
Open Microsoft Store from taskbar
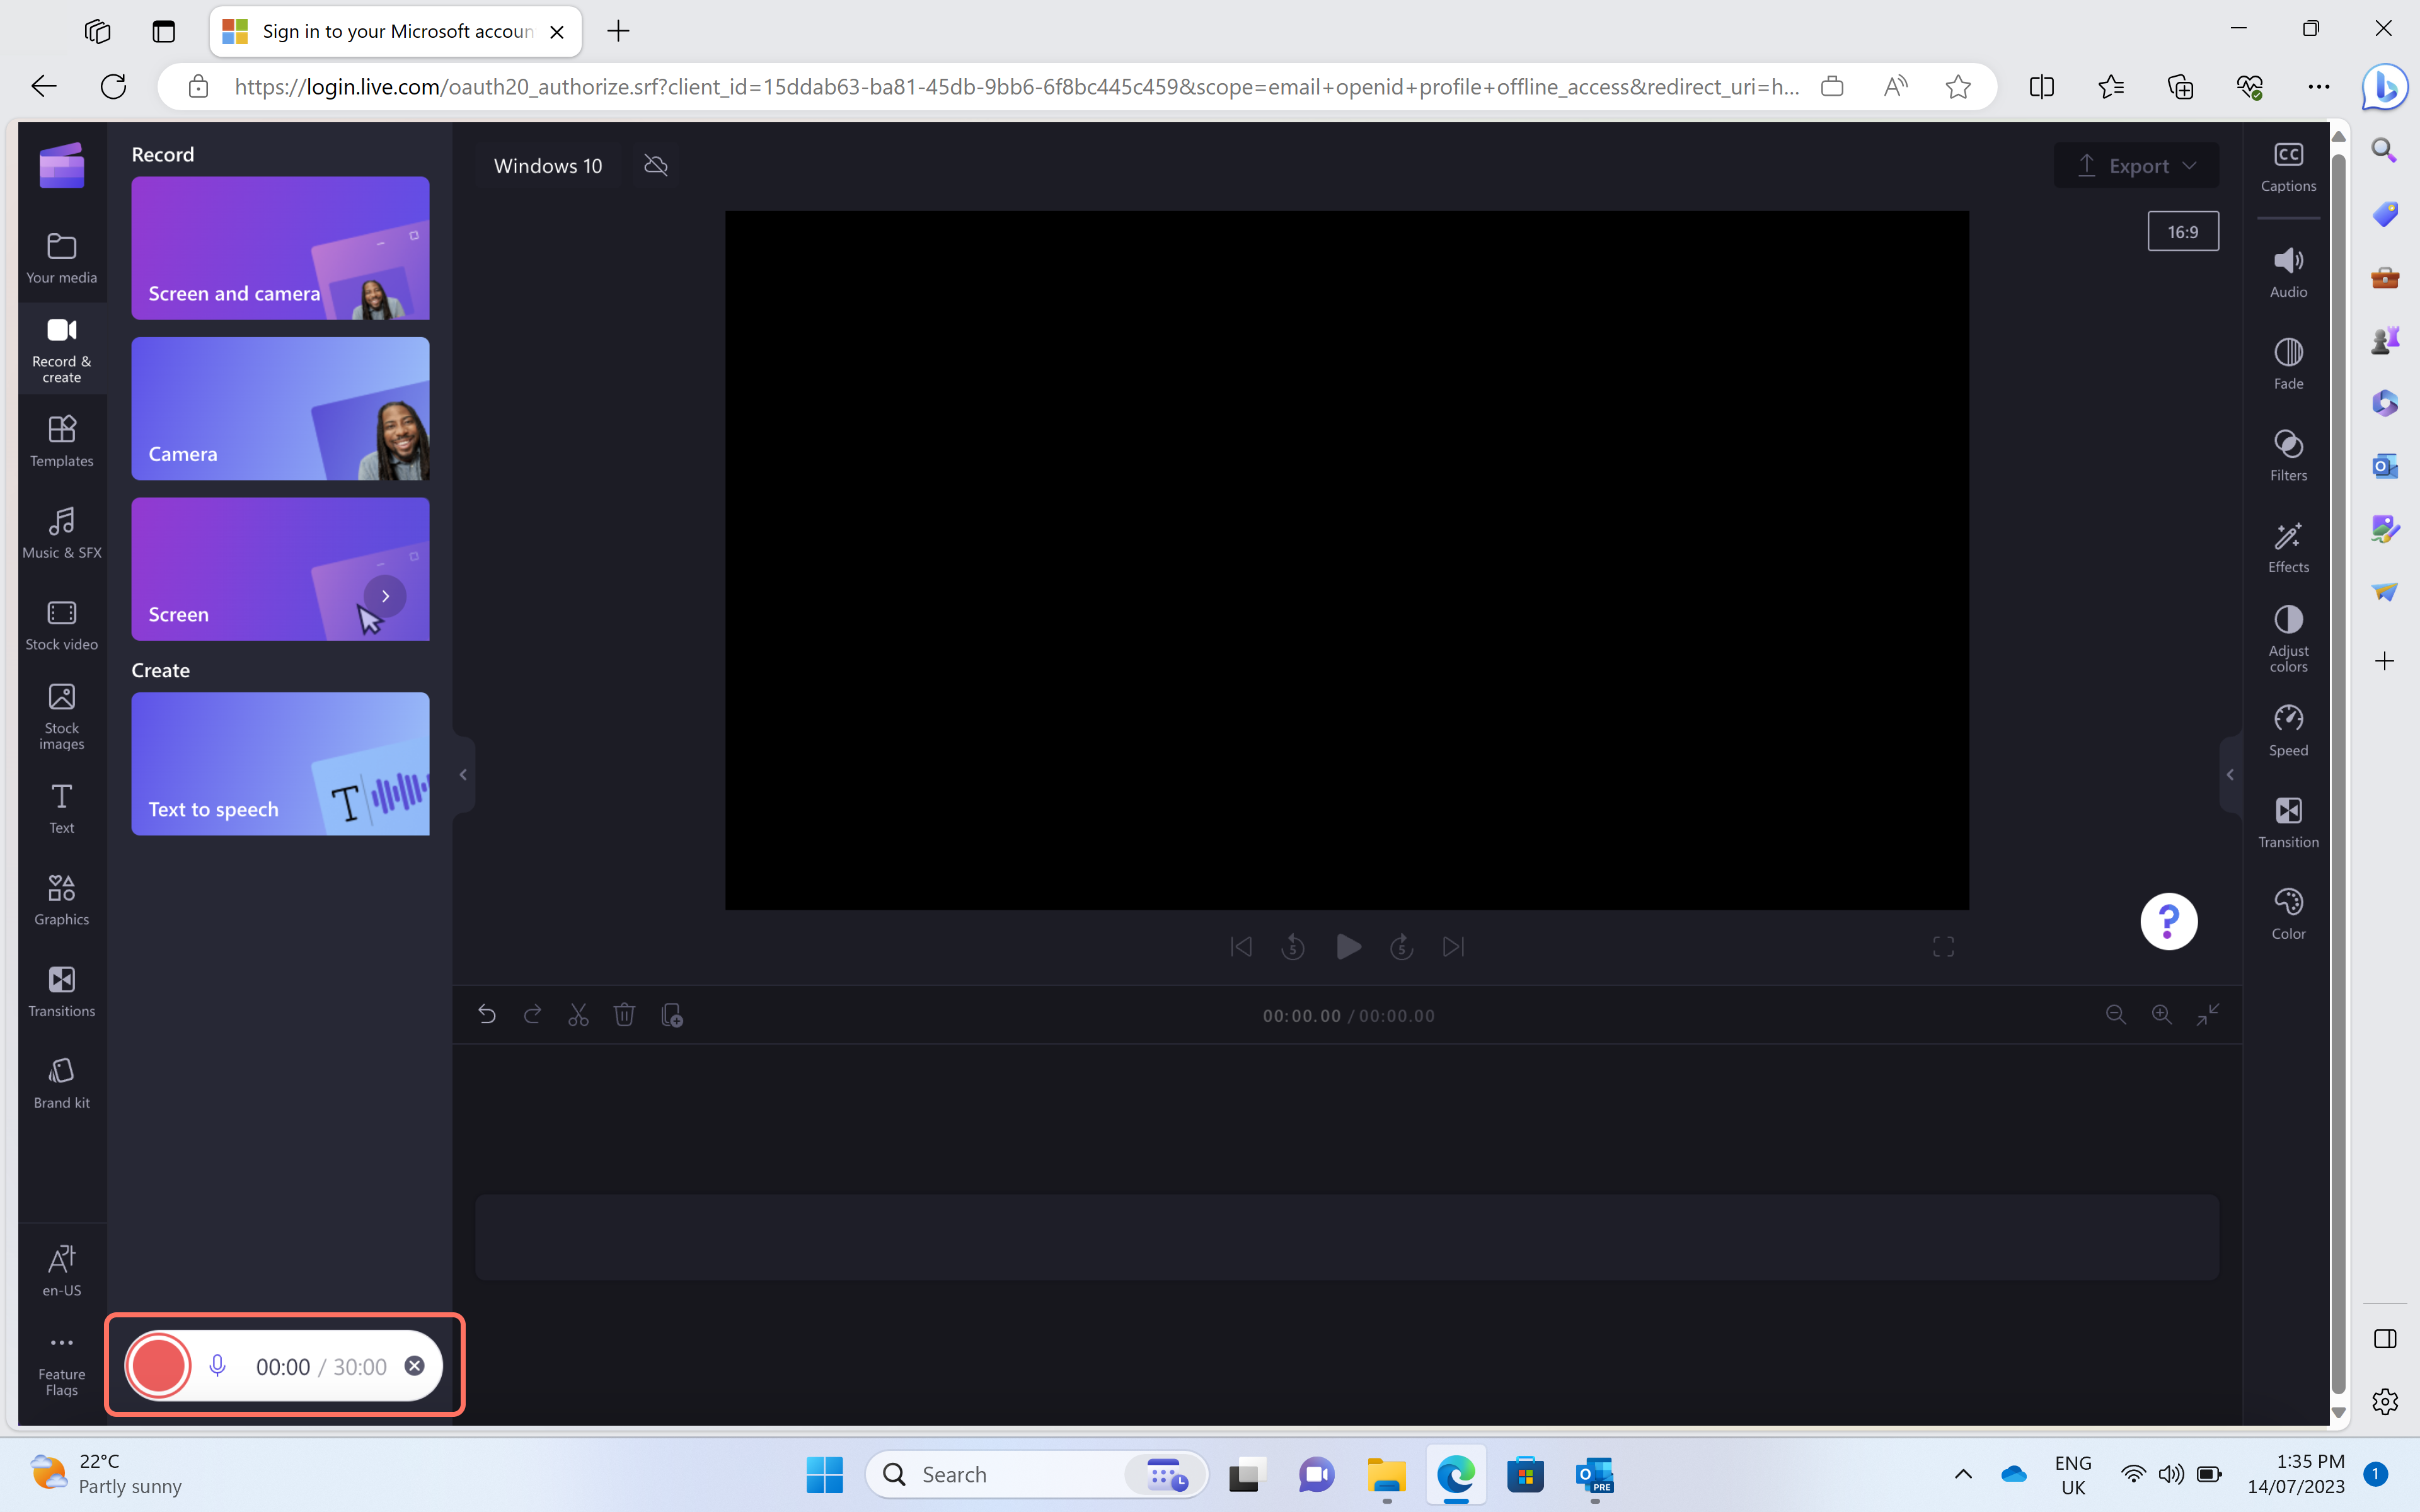[x=1525, y=1474]
